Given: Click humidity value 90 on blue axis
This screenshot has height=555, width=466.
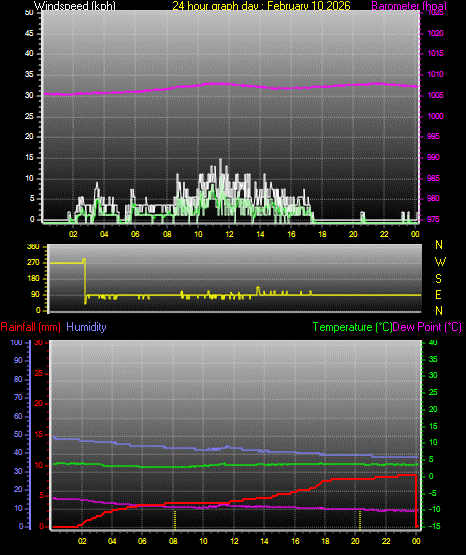Looking at the screenshot, I should pyautogui.click(x=18, y=360).
